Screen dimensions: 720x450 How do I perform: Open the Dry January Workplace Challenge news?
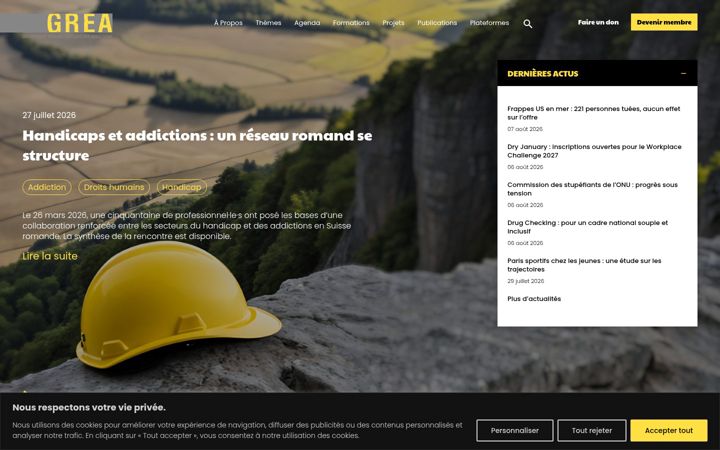(594, 151)
